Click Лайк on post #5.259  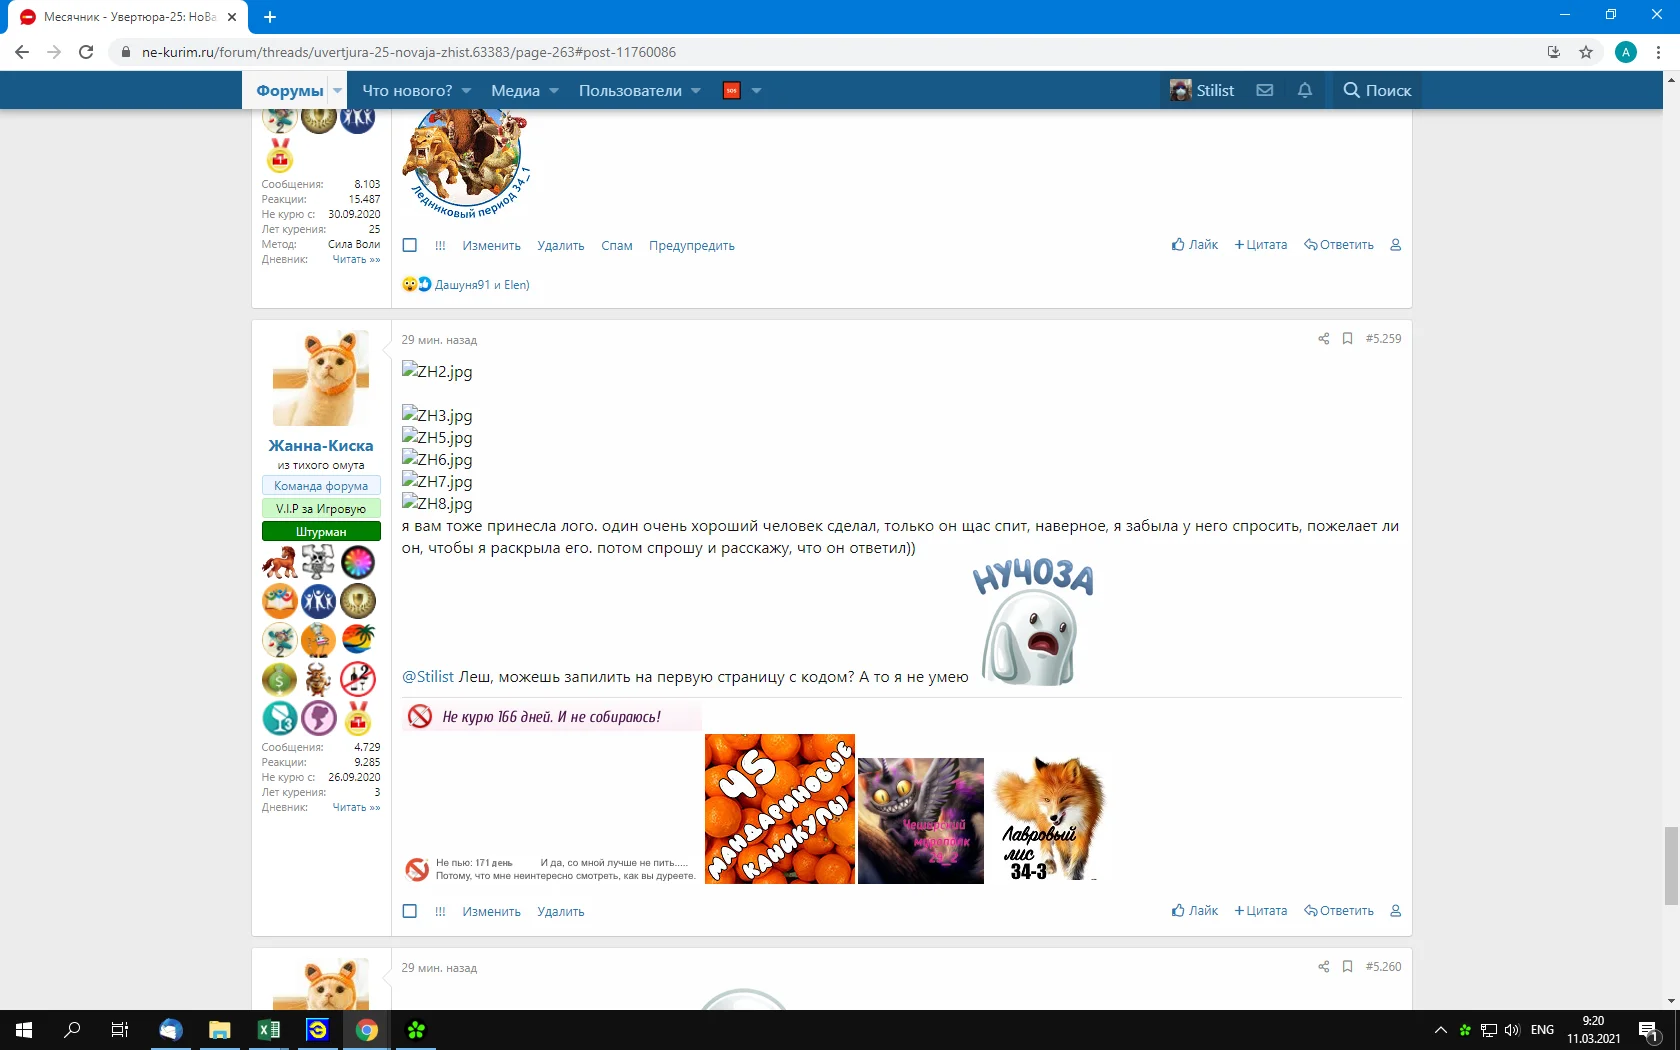(x=1195, y=911)
